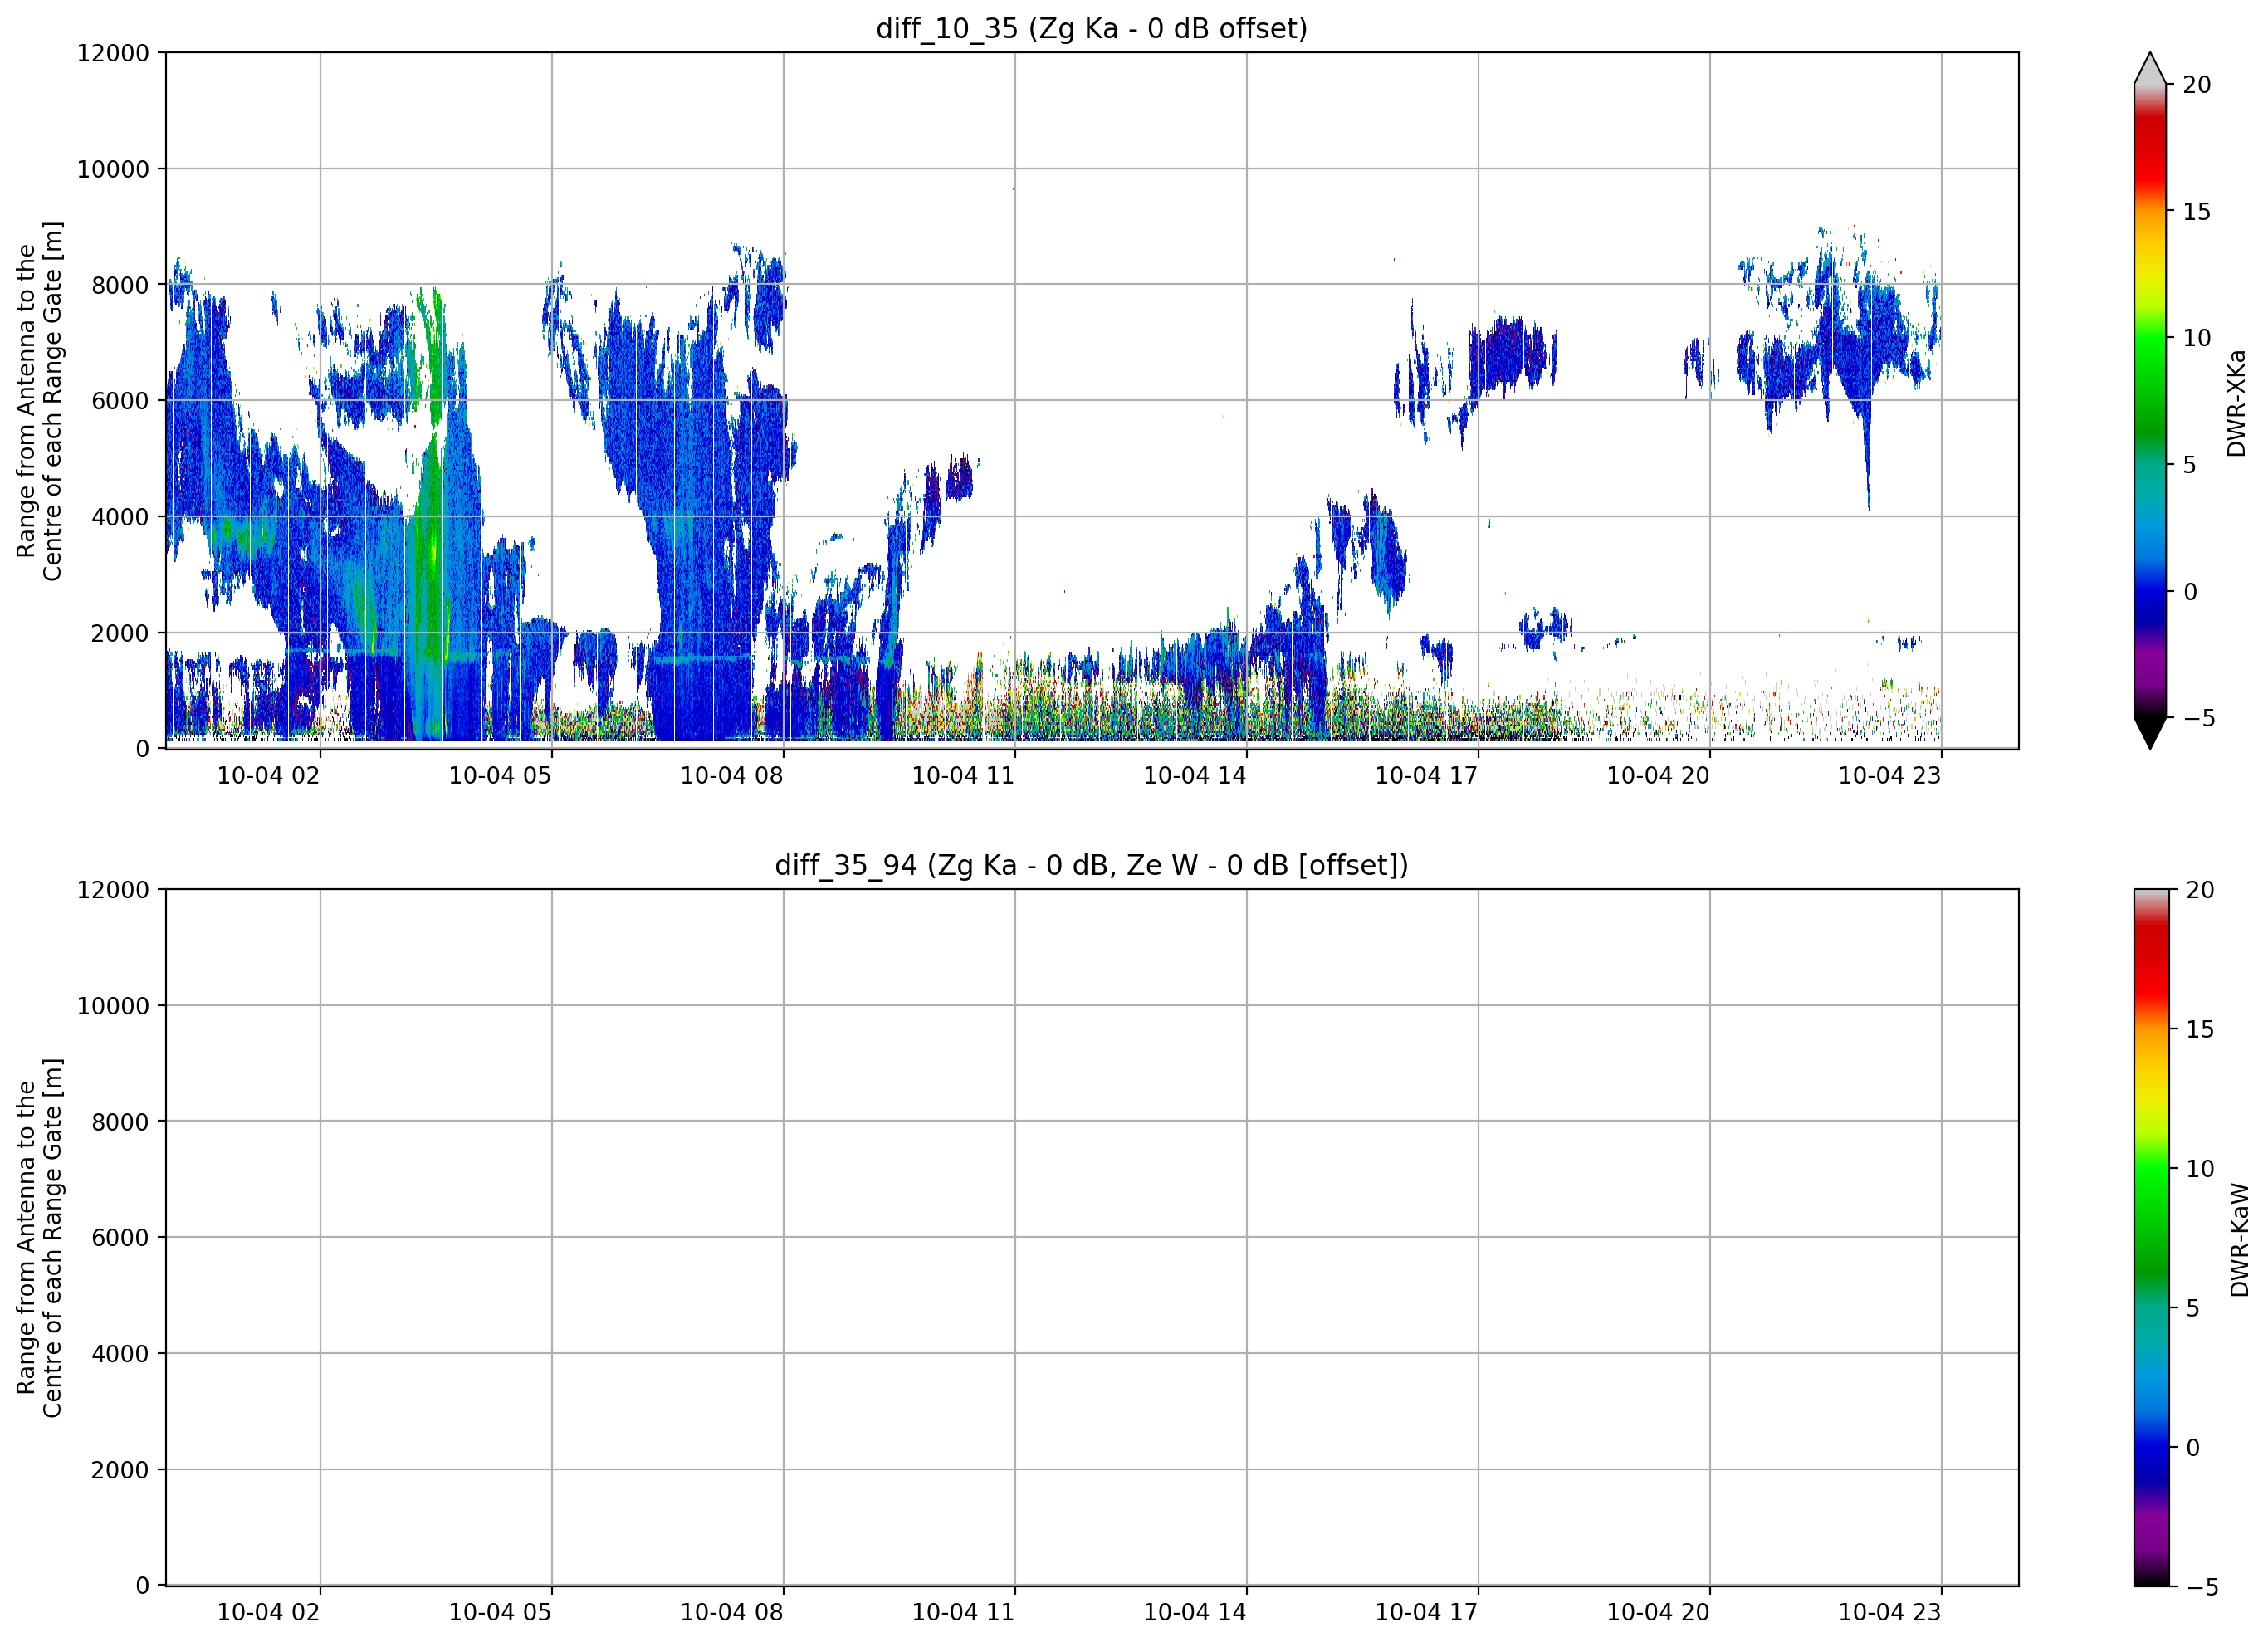
Task: Click the '5' tick on DWR-XKa colorbar
Action: pos(2190,464)
